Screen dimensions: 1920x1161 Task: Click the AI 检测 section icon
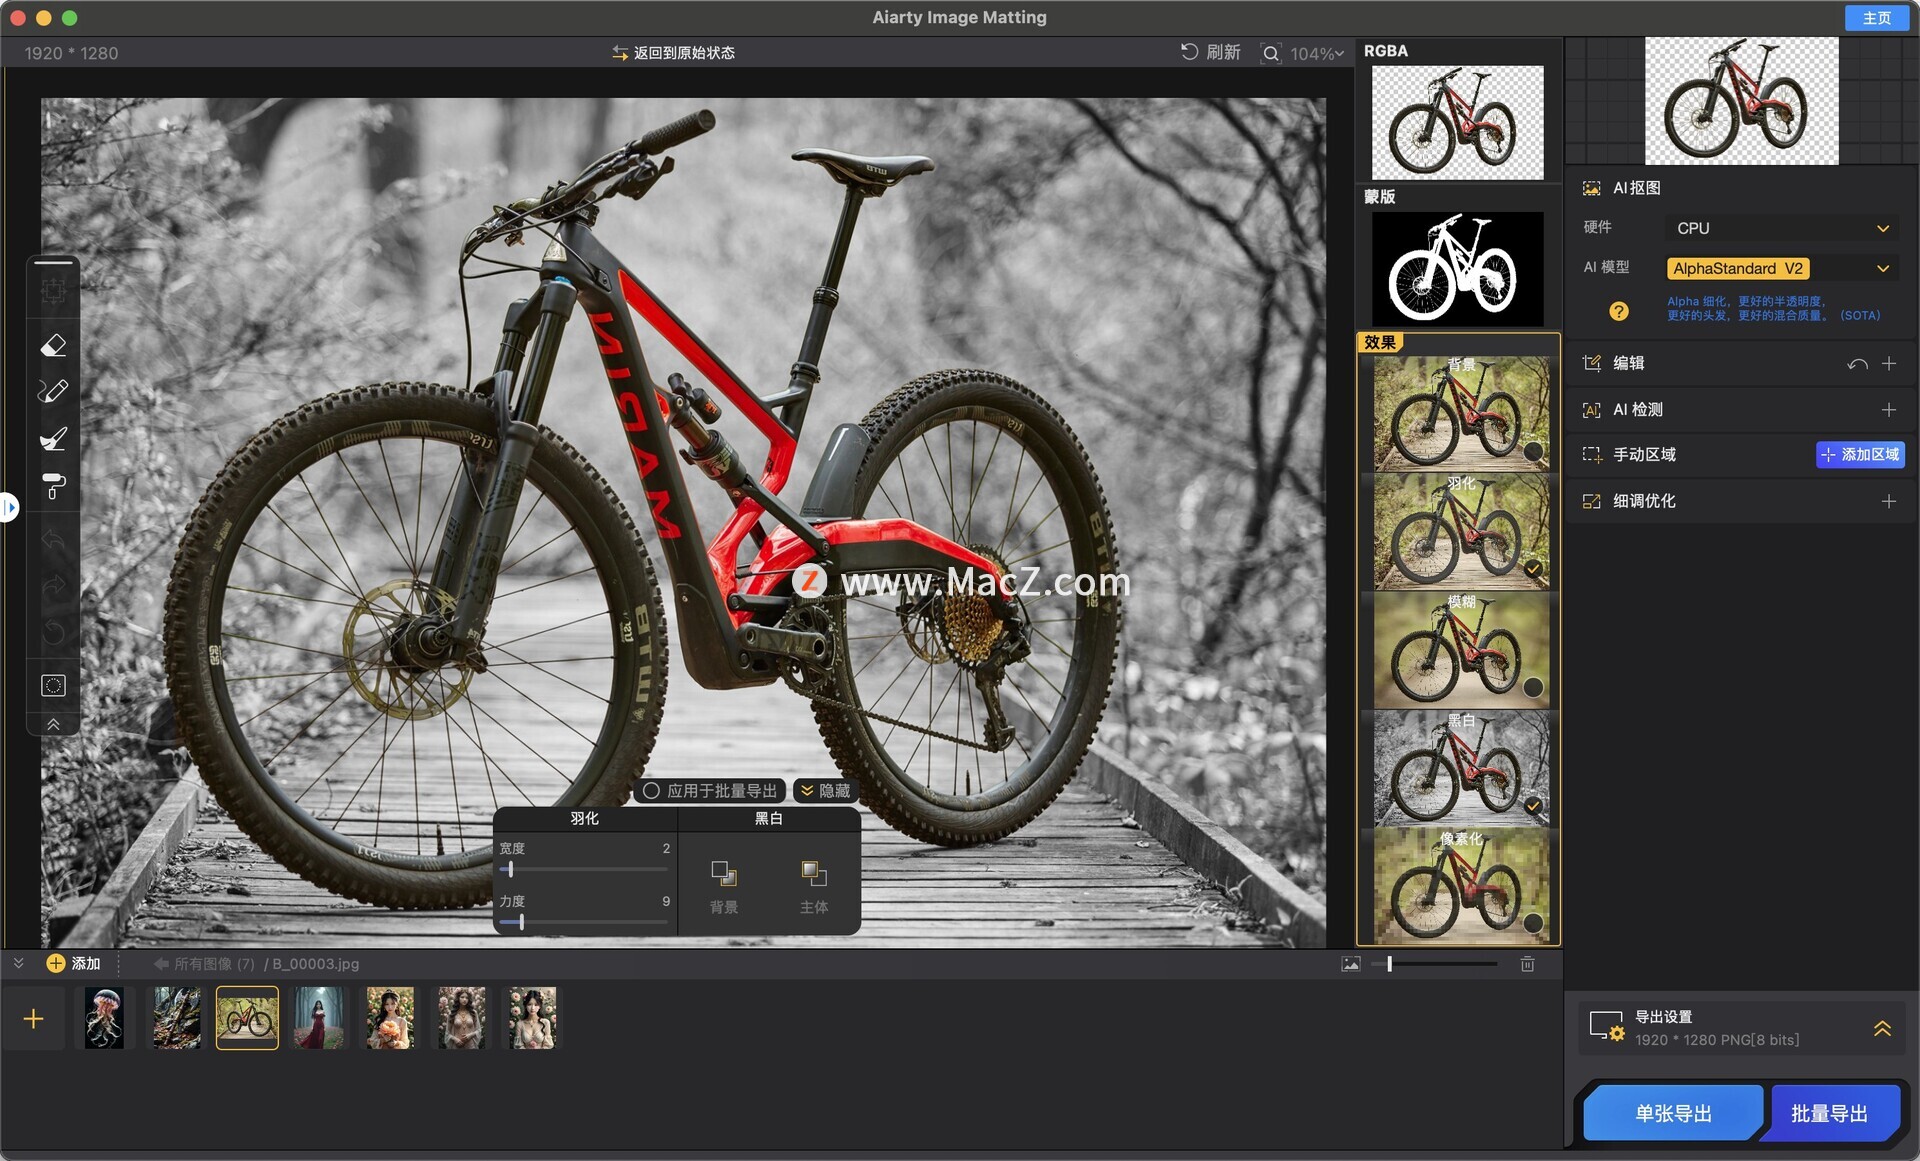[1591, 410]
